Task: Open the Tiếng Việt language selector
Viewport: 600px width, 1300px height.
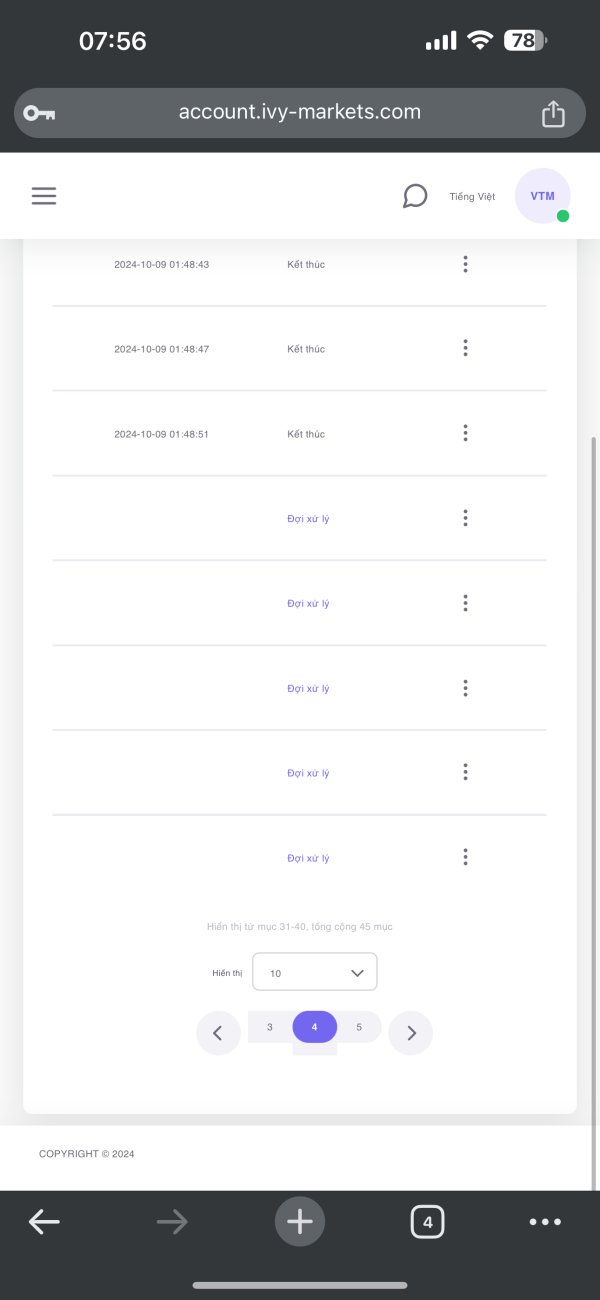Action: point(472,196)
